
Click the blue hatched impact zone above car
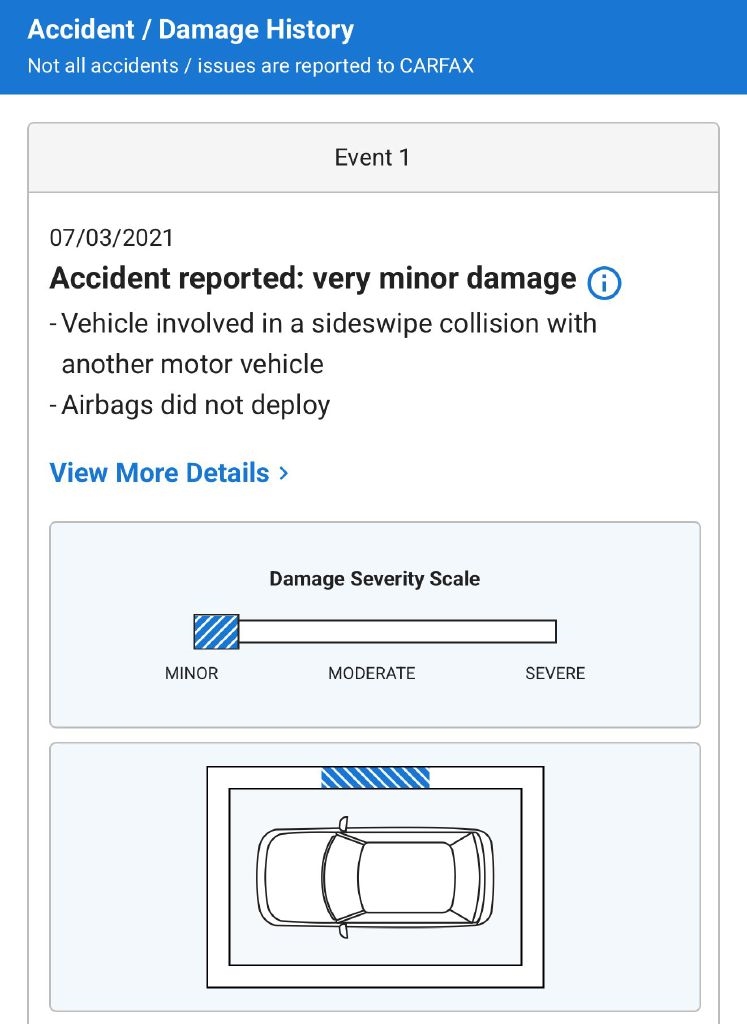[375, 777]
